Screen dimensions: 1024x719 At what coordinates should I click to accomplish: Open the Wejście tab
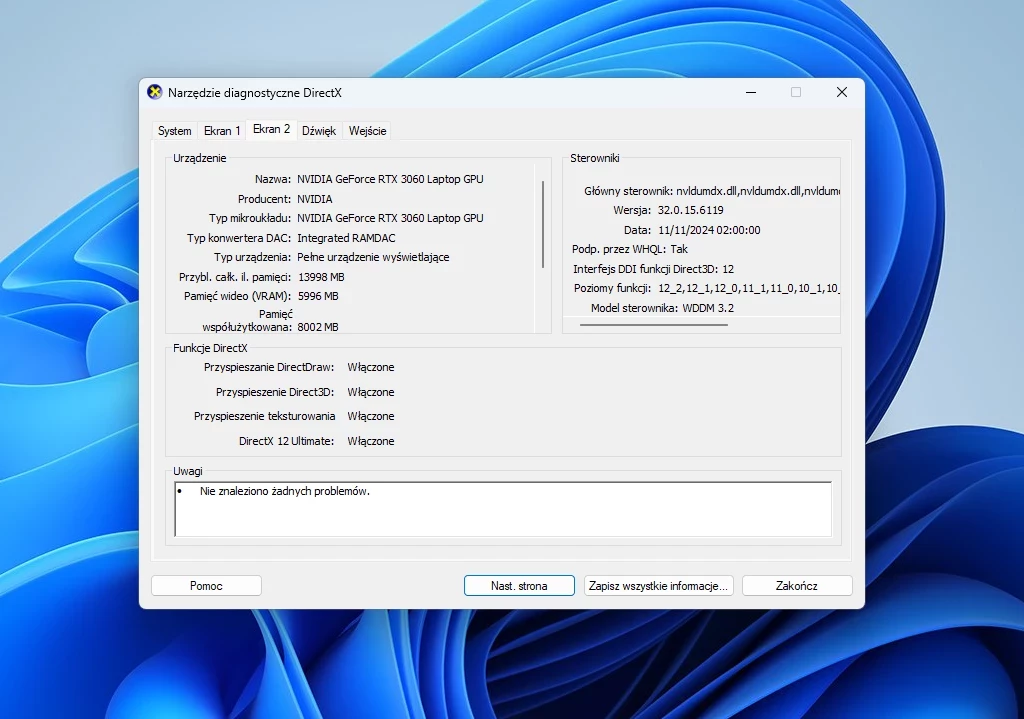(367, 131)
